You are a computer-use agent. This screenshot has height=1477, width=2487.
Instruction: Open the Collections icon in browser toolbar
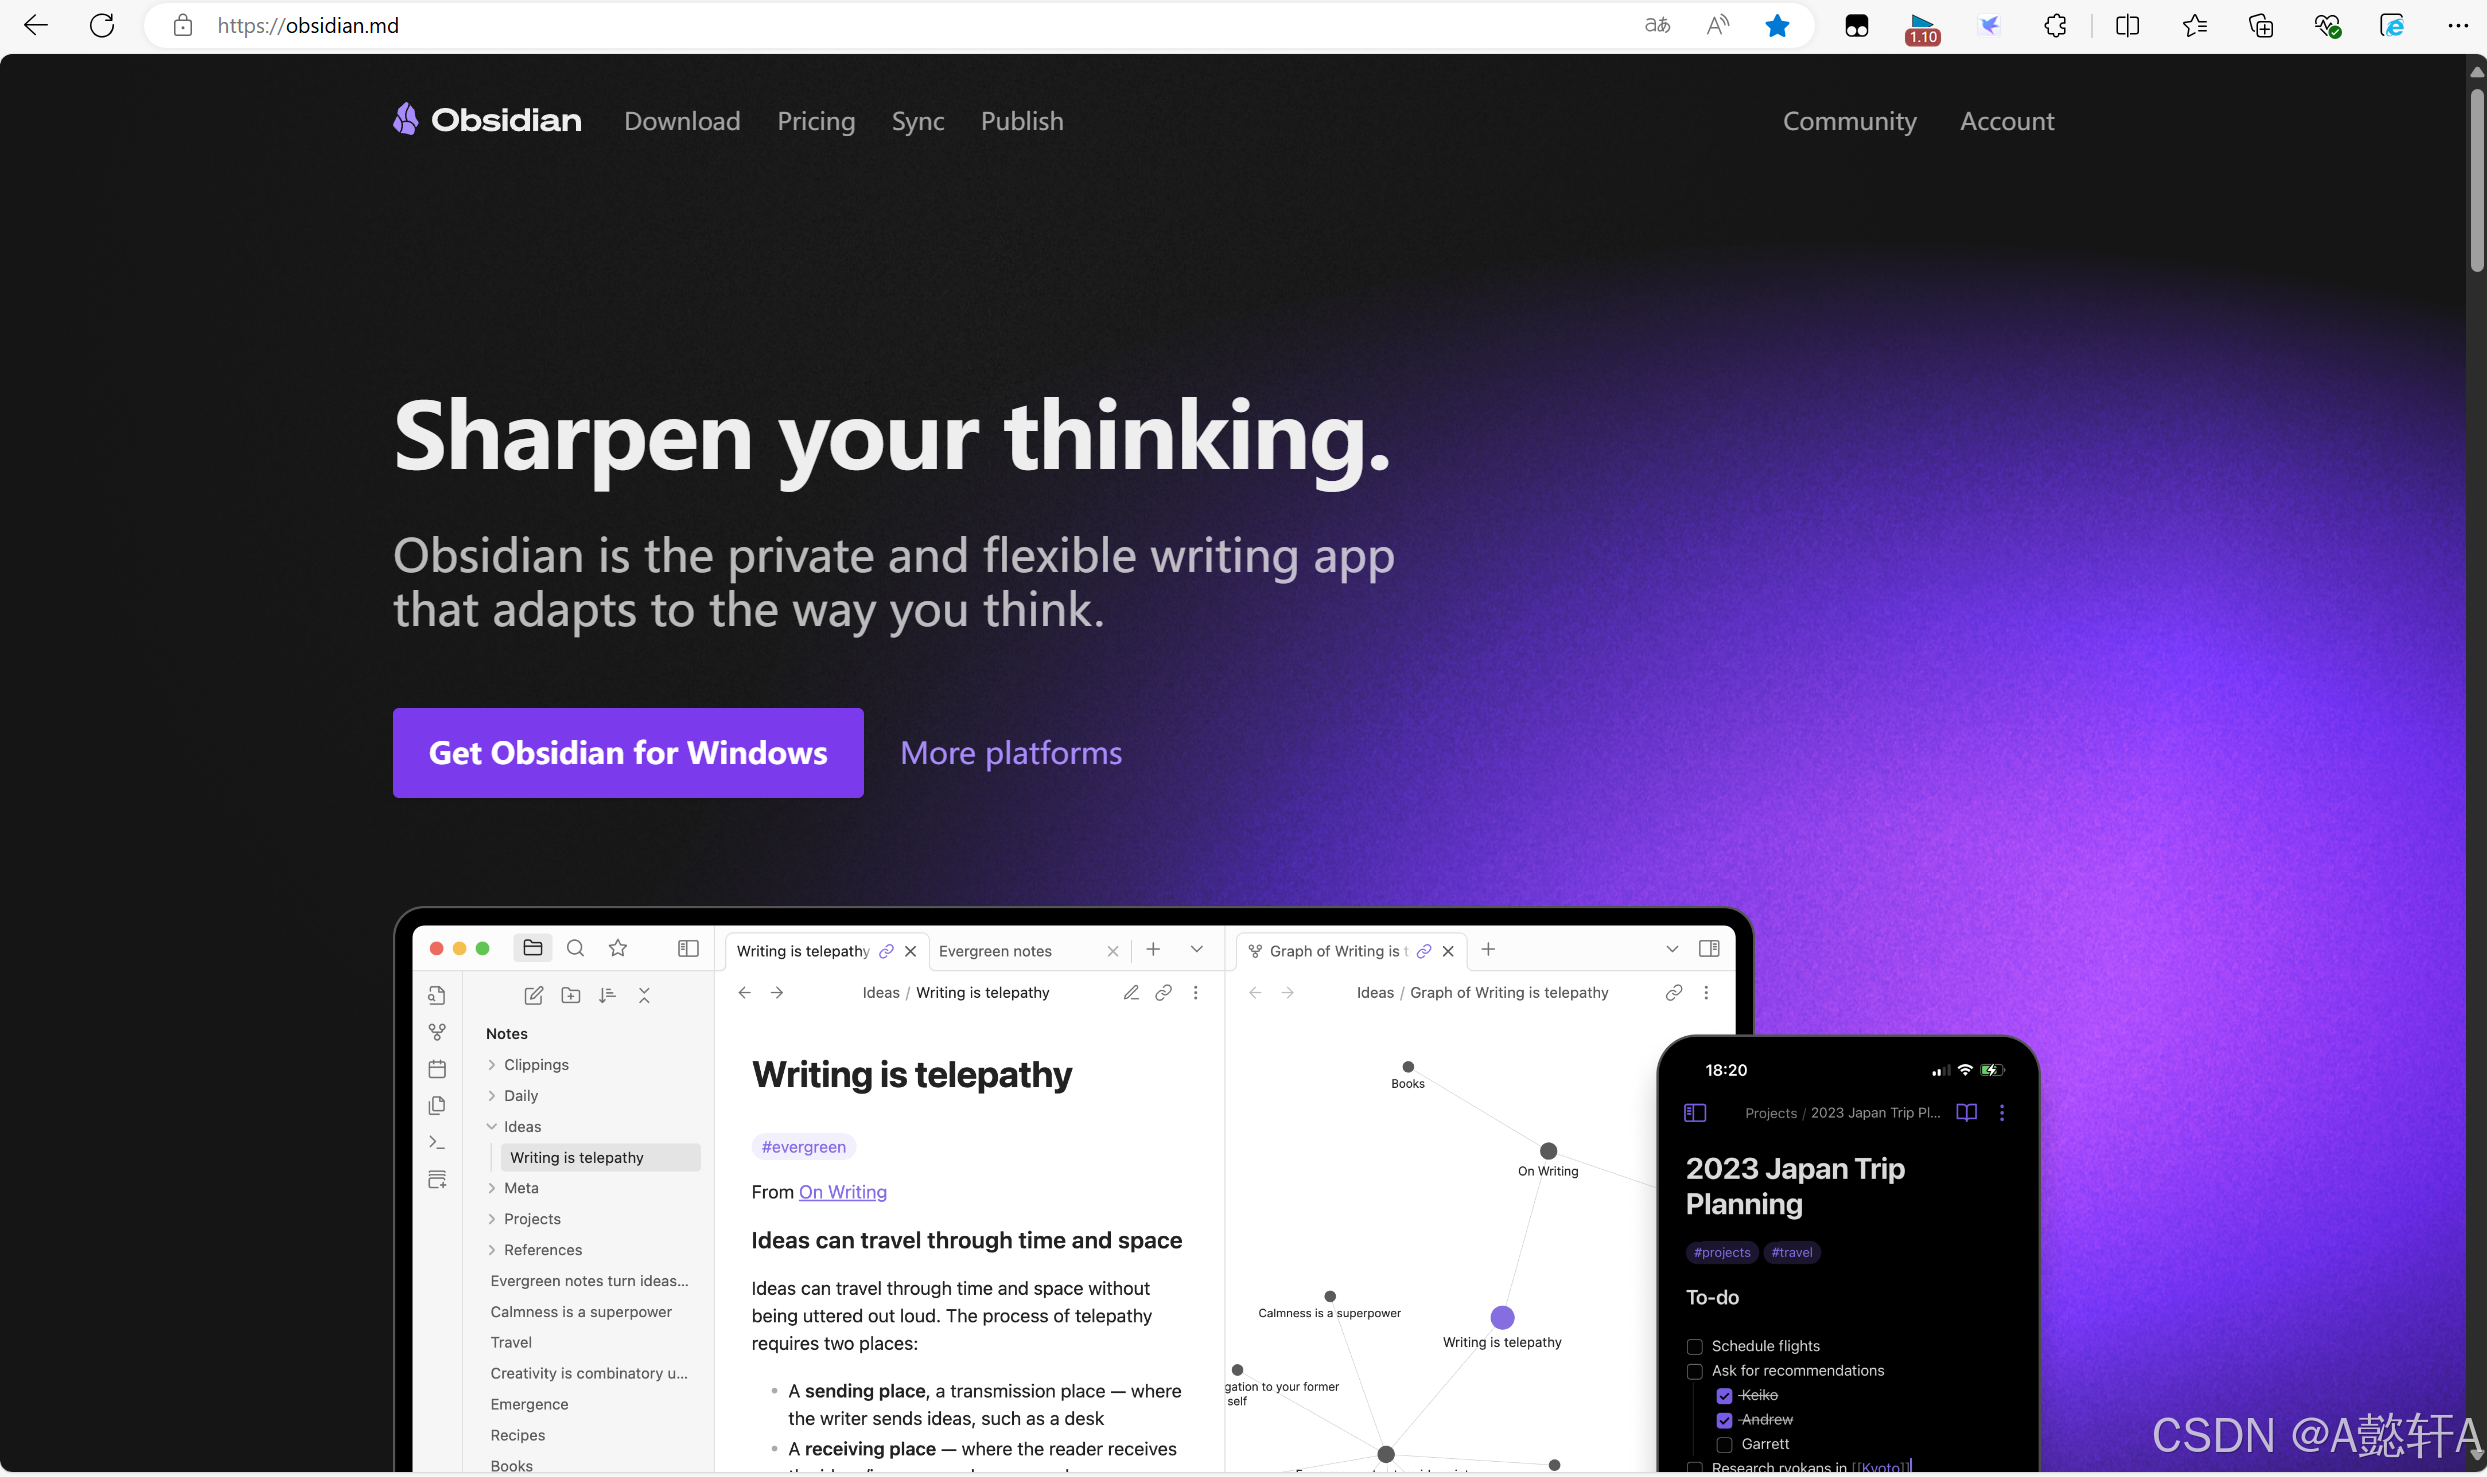pos(2261,26)
